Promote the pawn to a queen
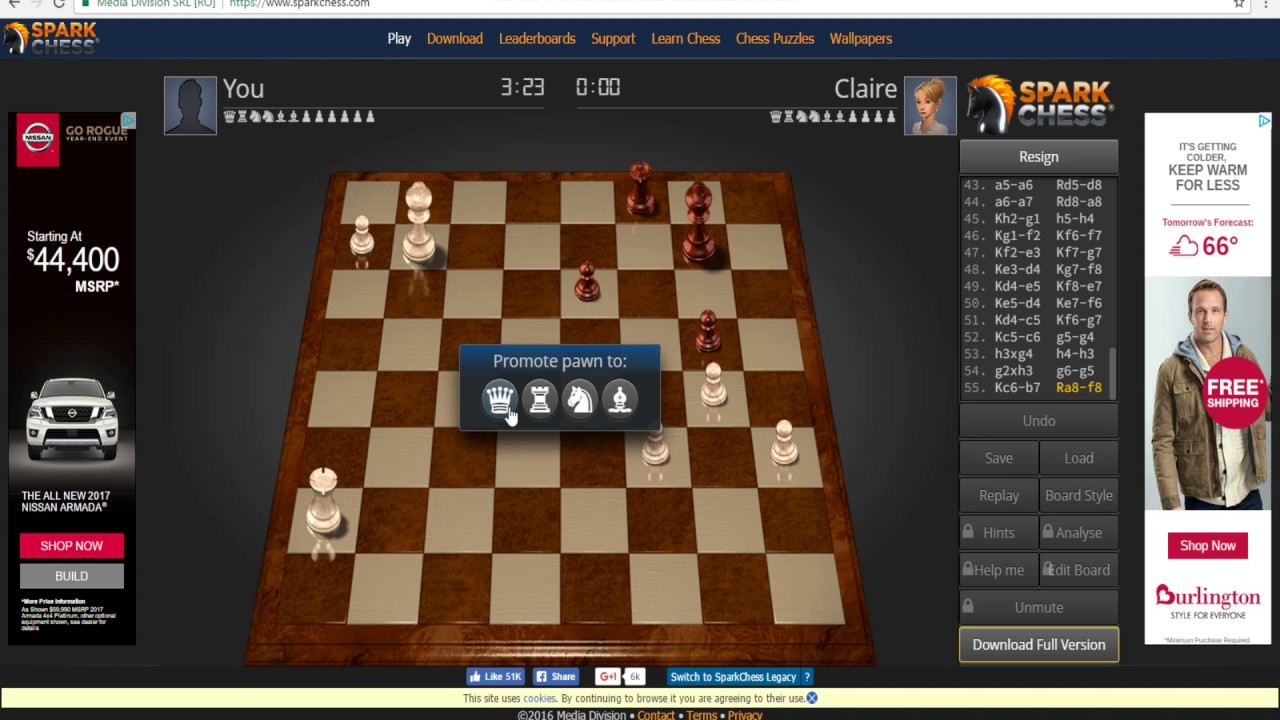Image resolution: width=1280 pixels, height=720 pixels. tap(500, 400)
